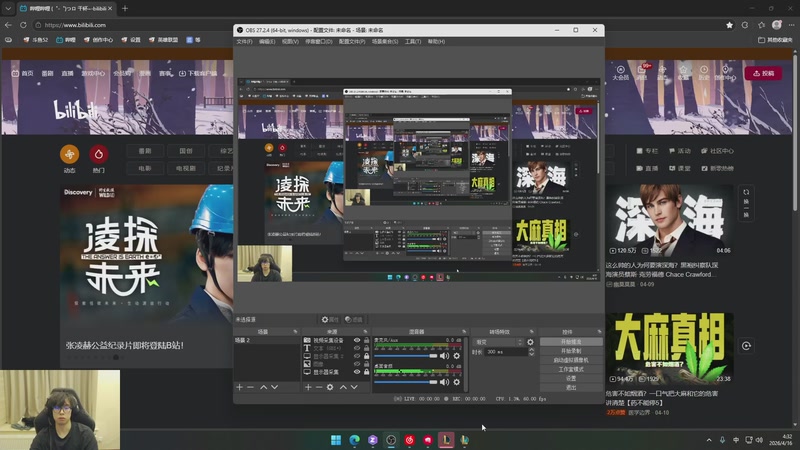Screen dimensions: 800x450
Task: Toggle lock on 视频采集设备 source
Action: click(366, 340)
